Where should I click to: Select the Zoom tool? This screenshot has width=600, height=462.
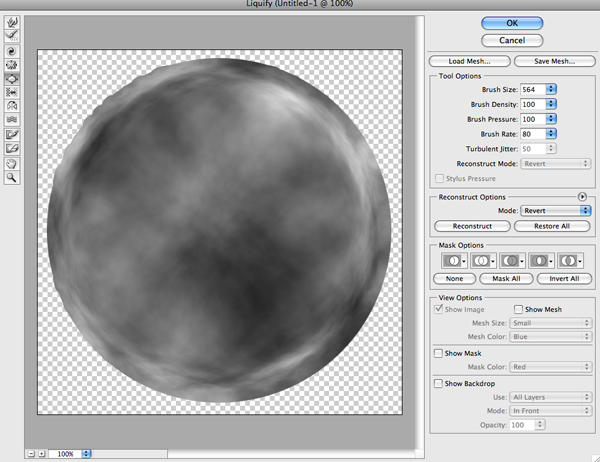click(12, 178)
